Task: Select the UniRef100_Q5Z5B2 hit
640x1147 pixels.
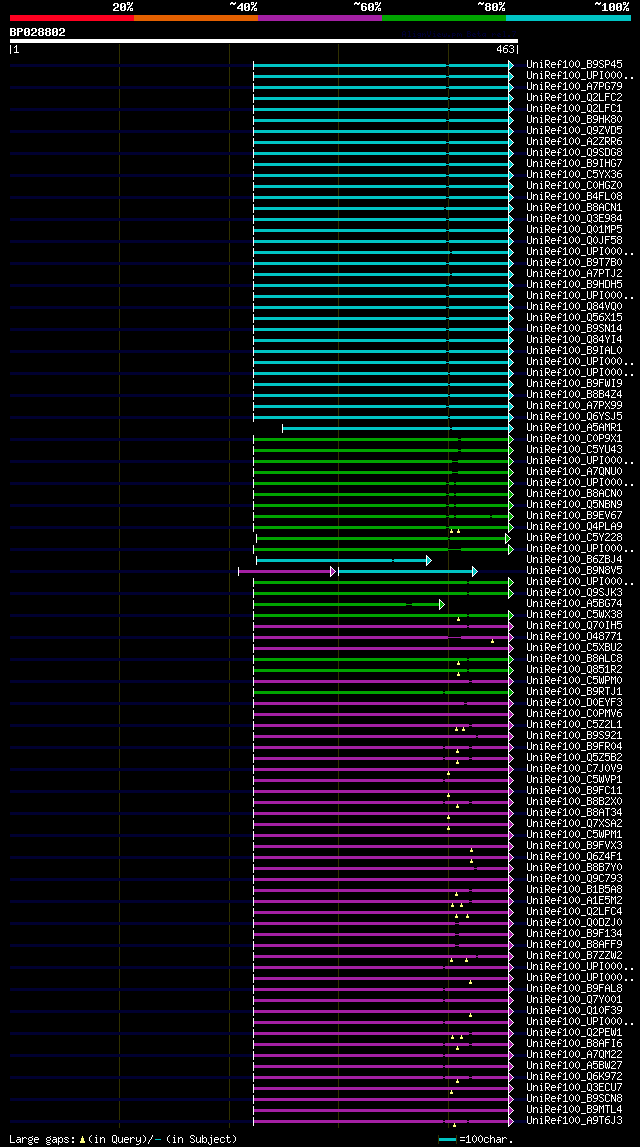Action: [x=574, y=757]
